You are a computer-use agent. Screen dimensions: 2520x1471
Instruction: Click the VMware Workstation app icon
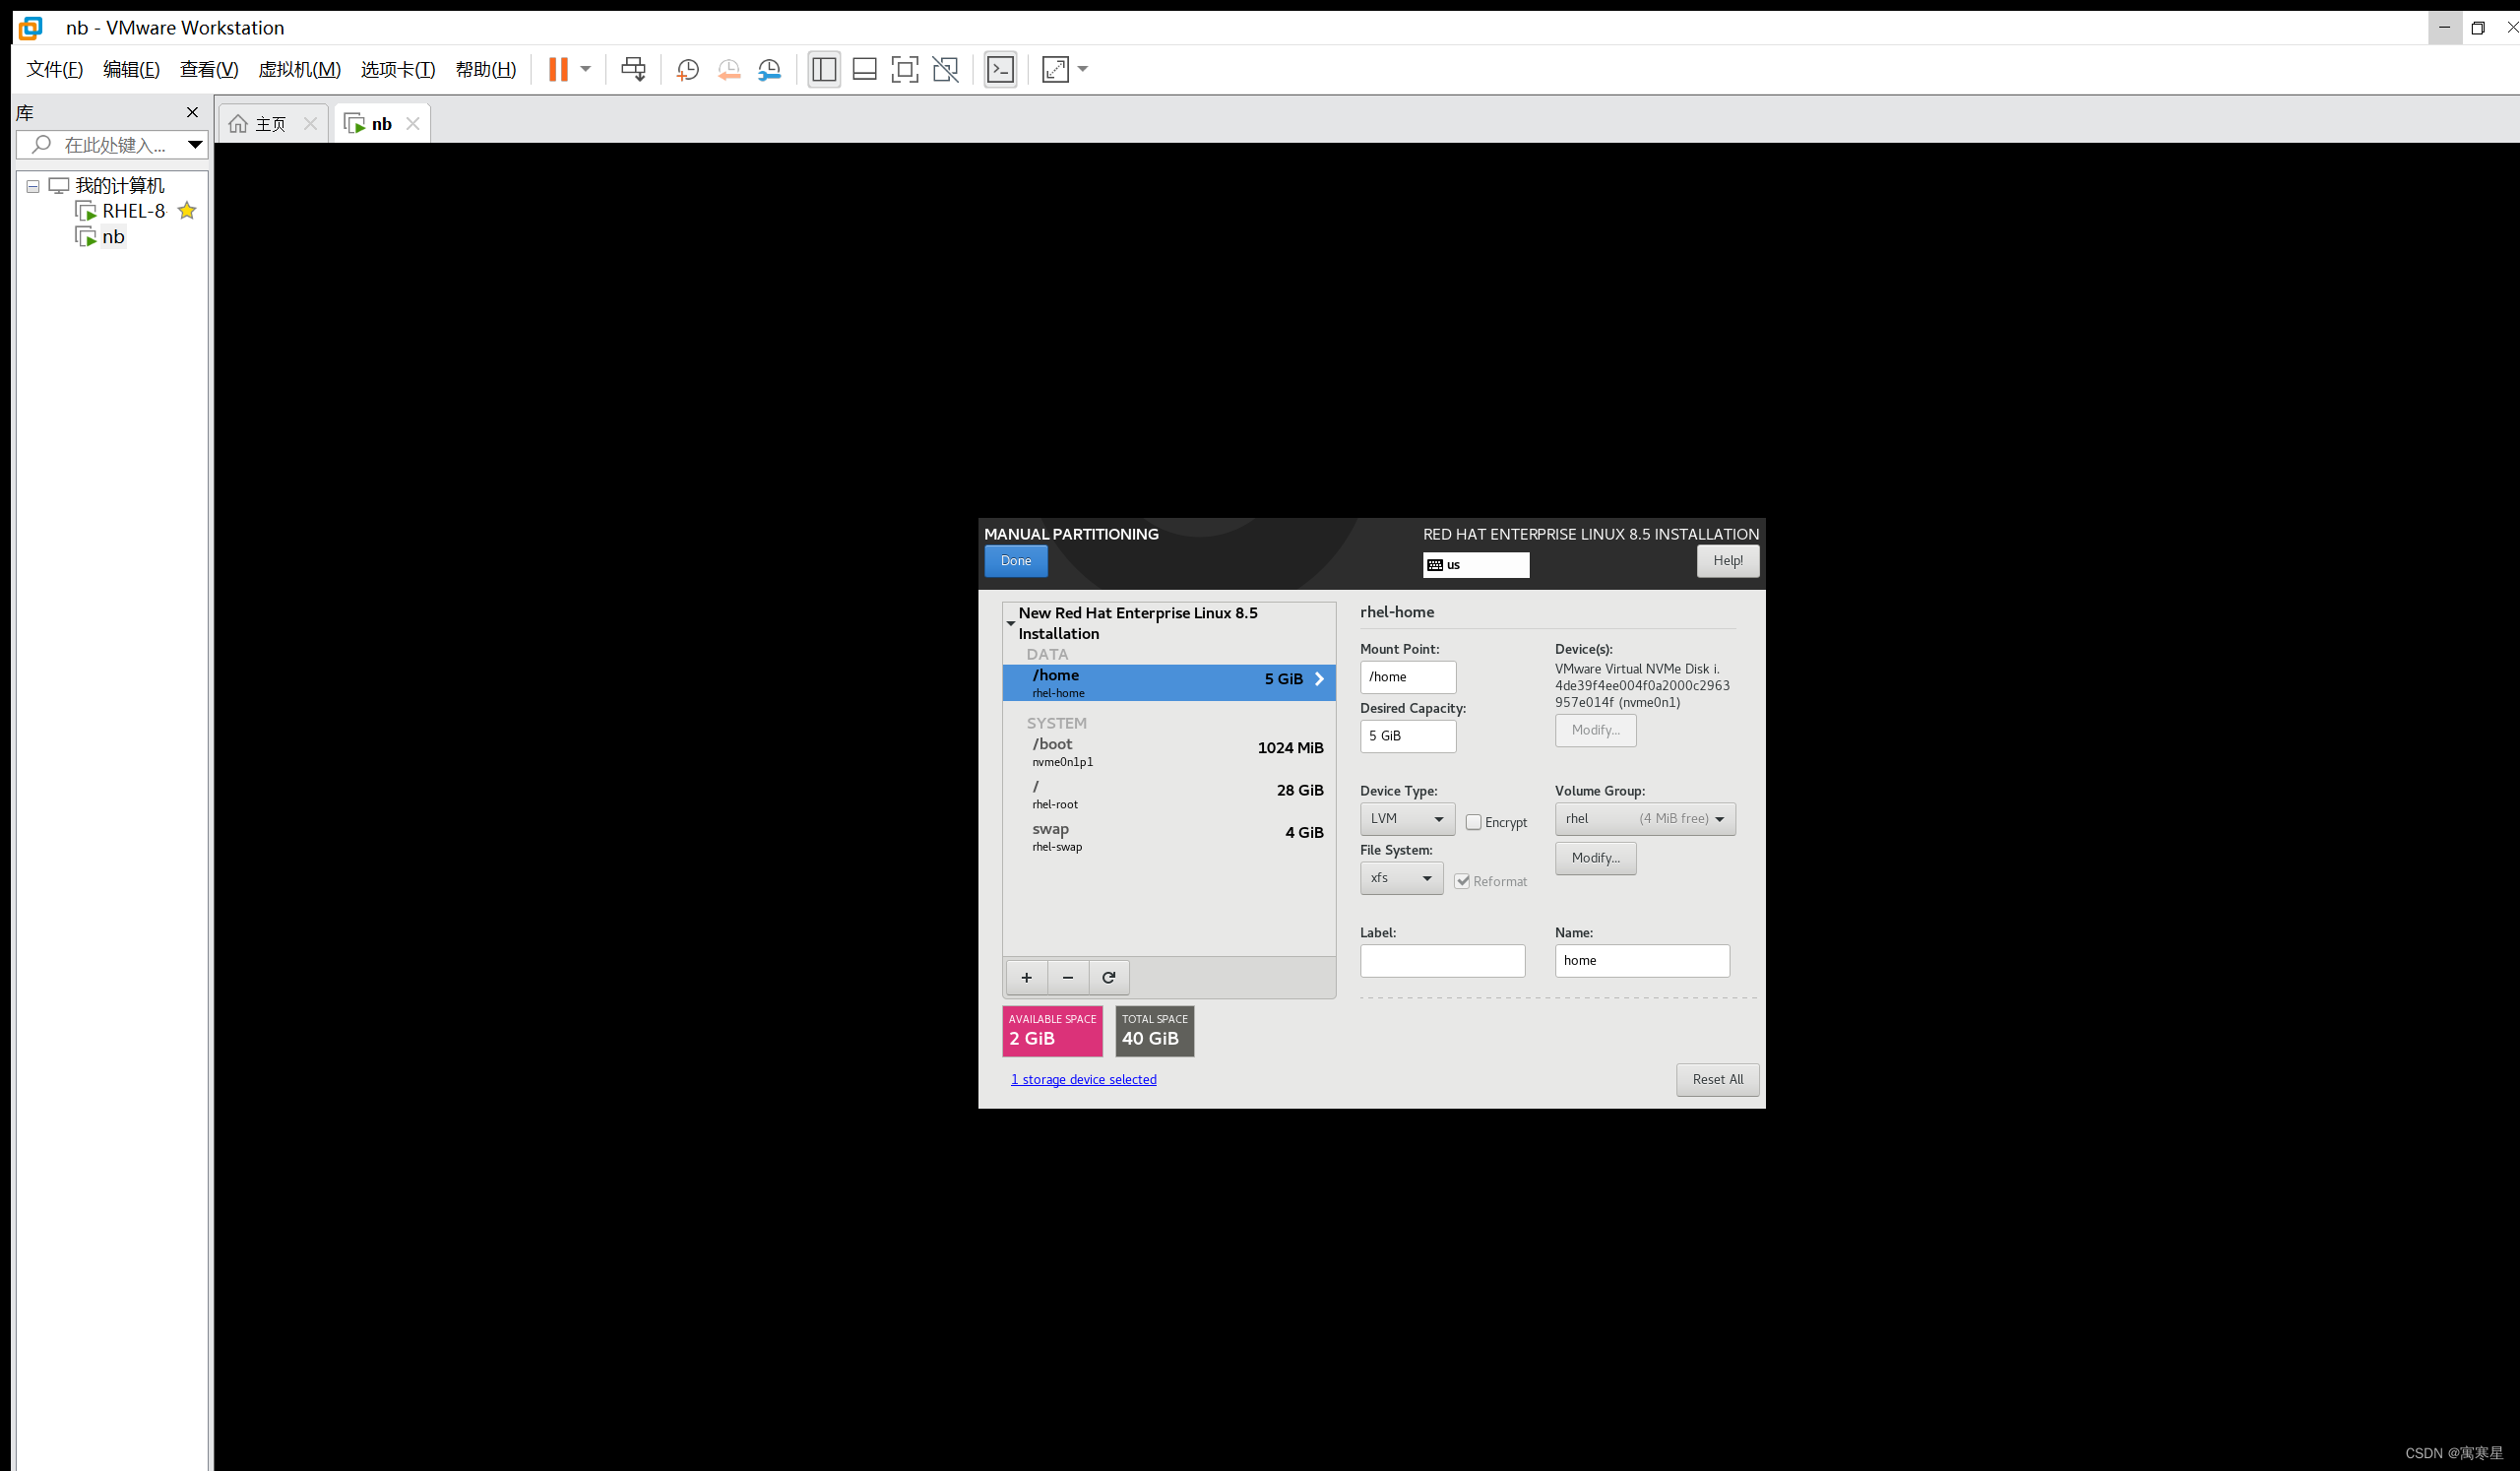tap(31, 28)
